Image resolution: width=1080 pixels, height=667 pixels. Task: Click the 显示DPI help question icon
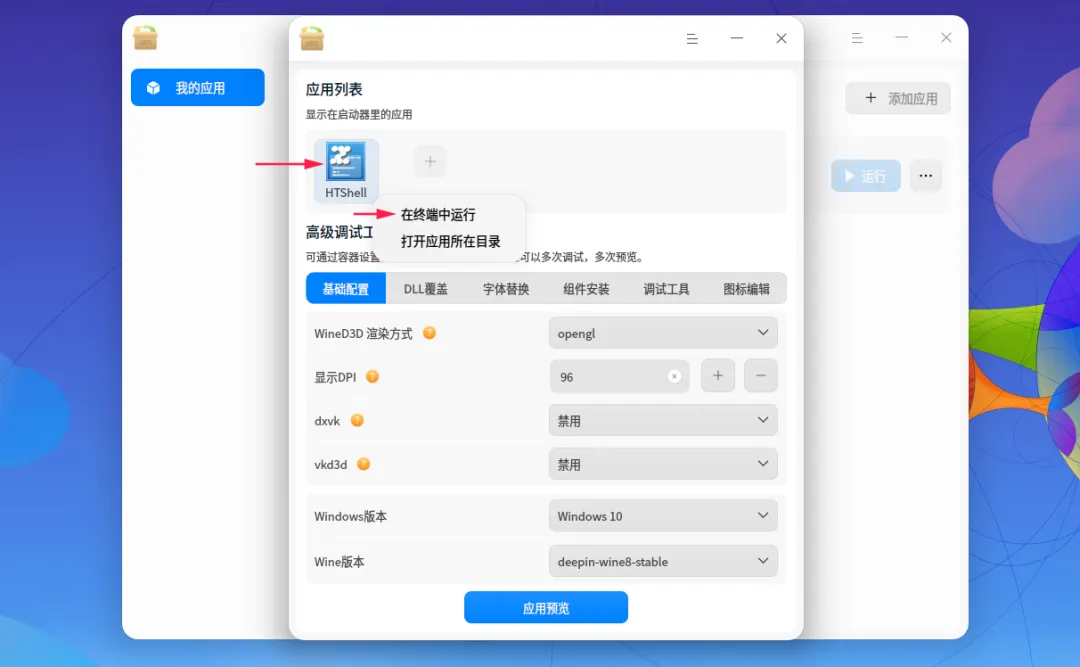click(372, 376)
